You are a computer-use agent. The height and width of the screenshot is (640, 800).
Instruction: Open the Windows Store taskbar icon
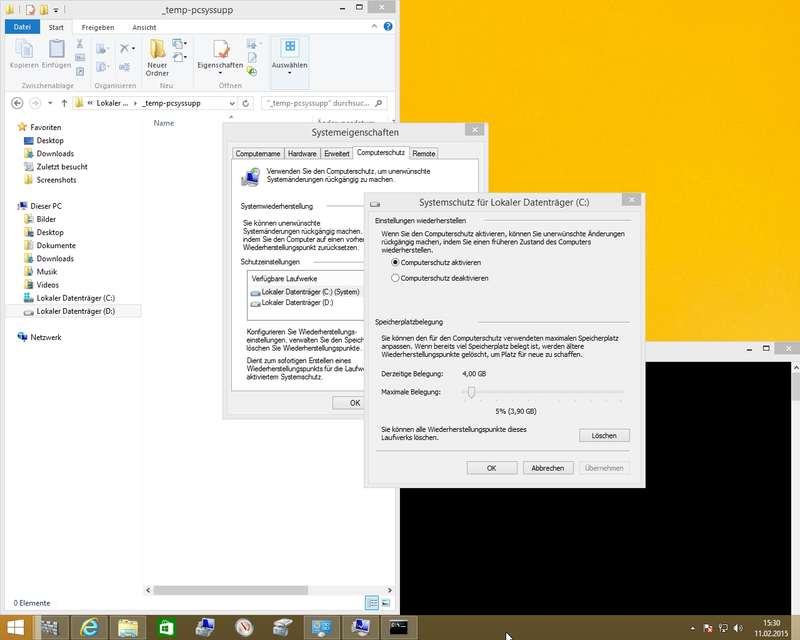(x=166, y=627)
